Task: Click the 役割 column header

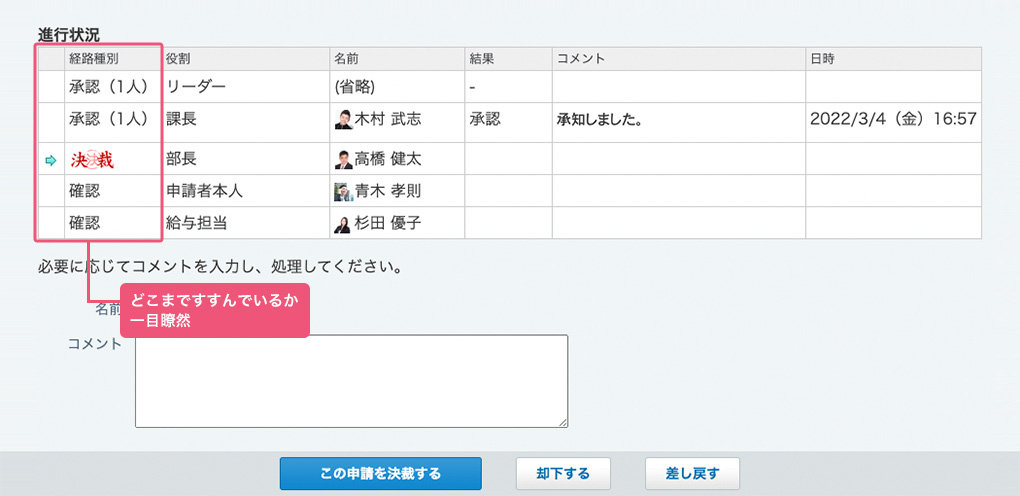Action: click(245, 59)
